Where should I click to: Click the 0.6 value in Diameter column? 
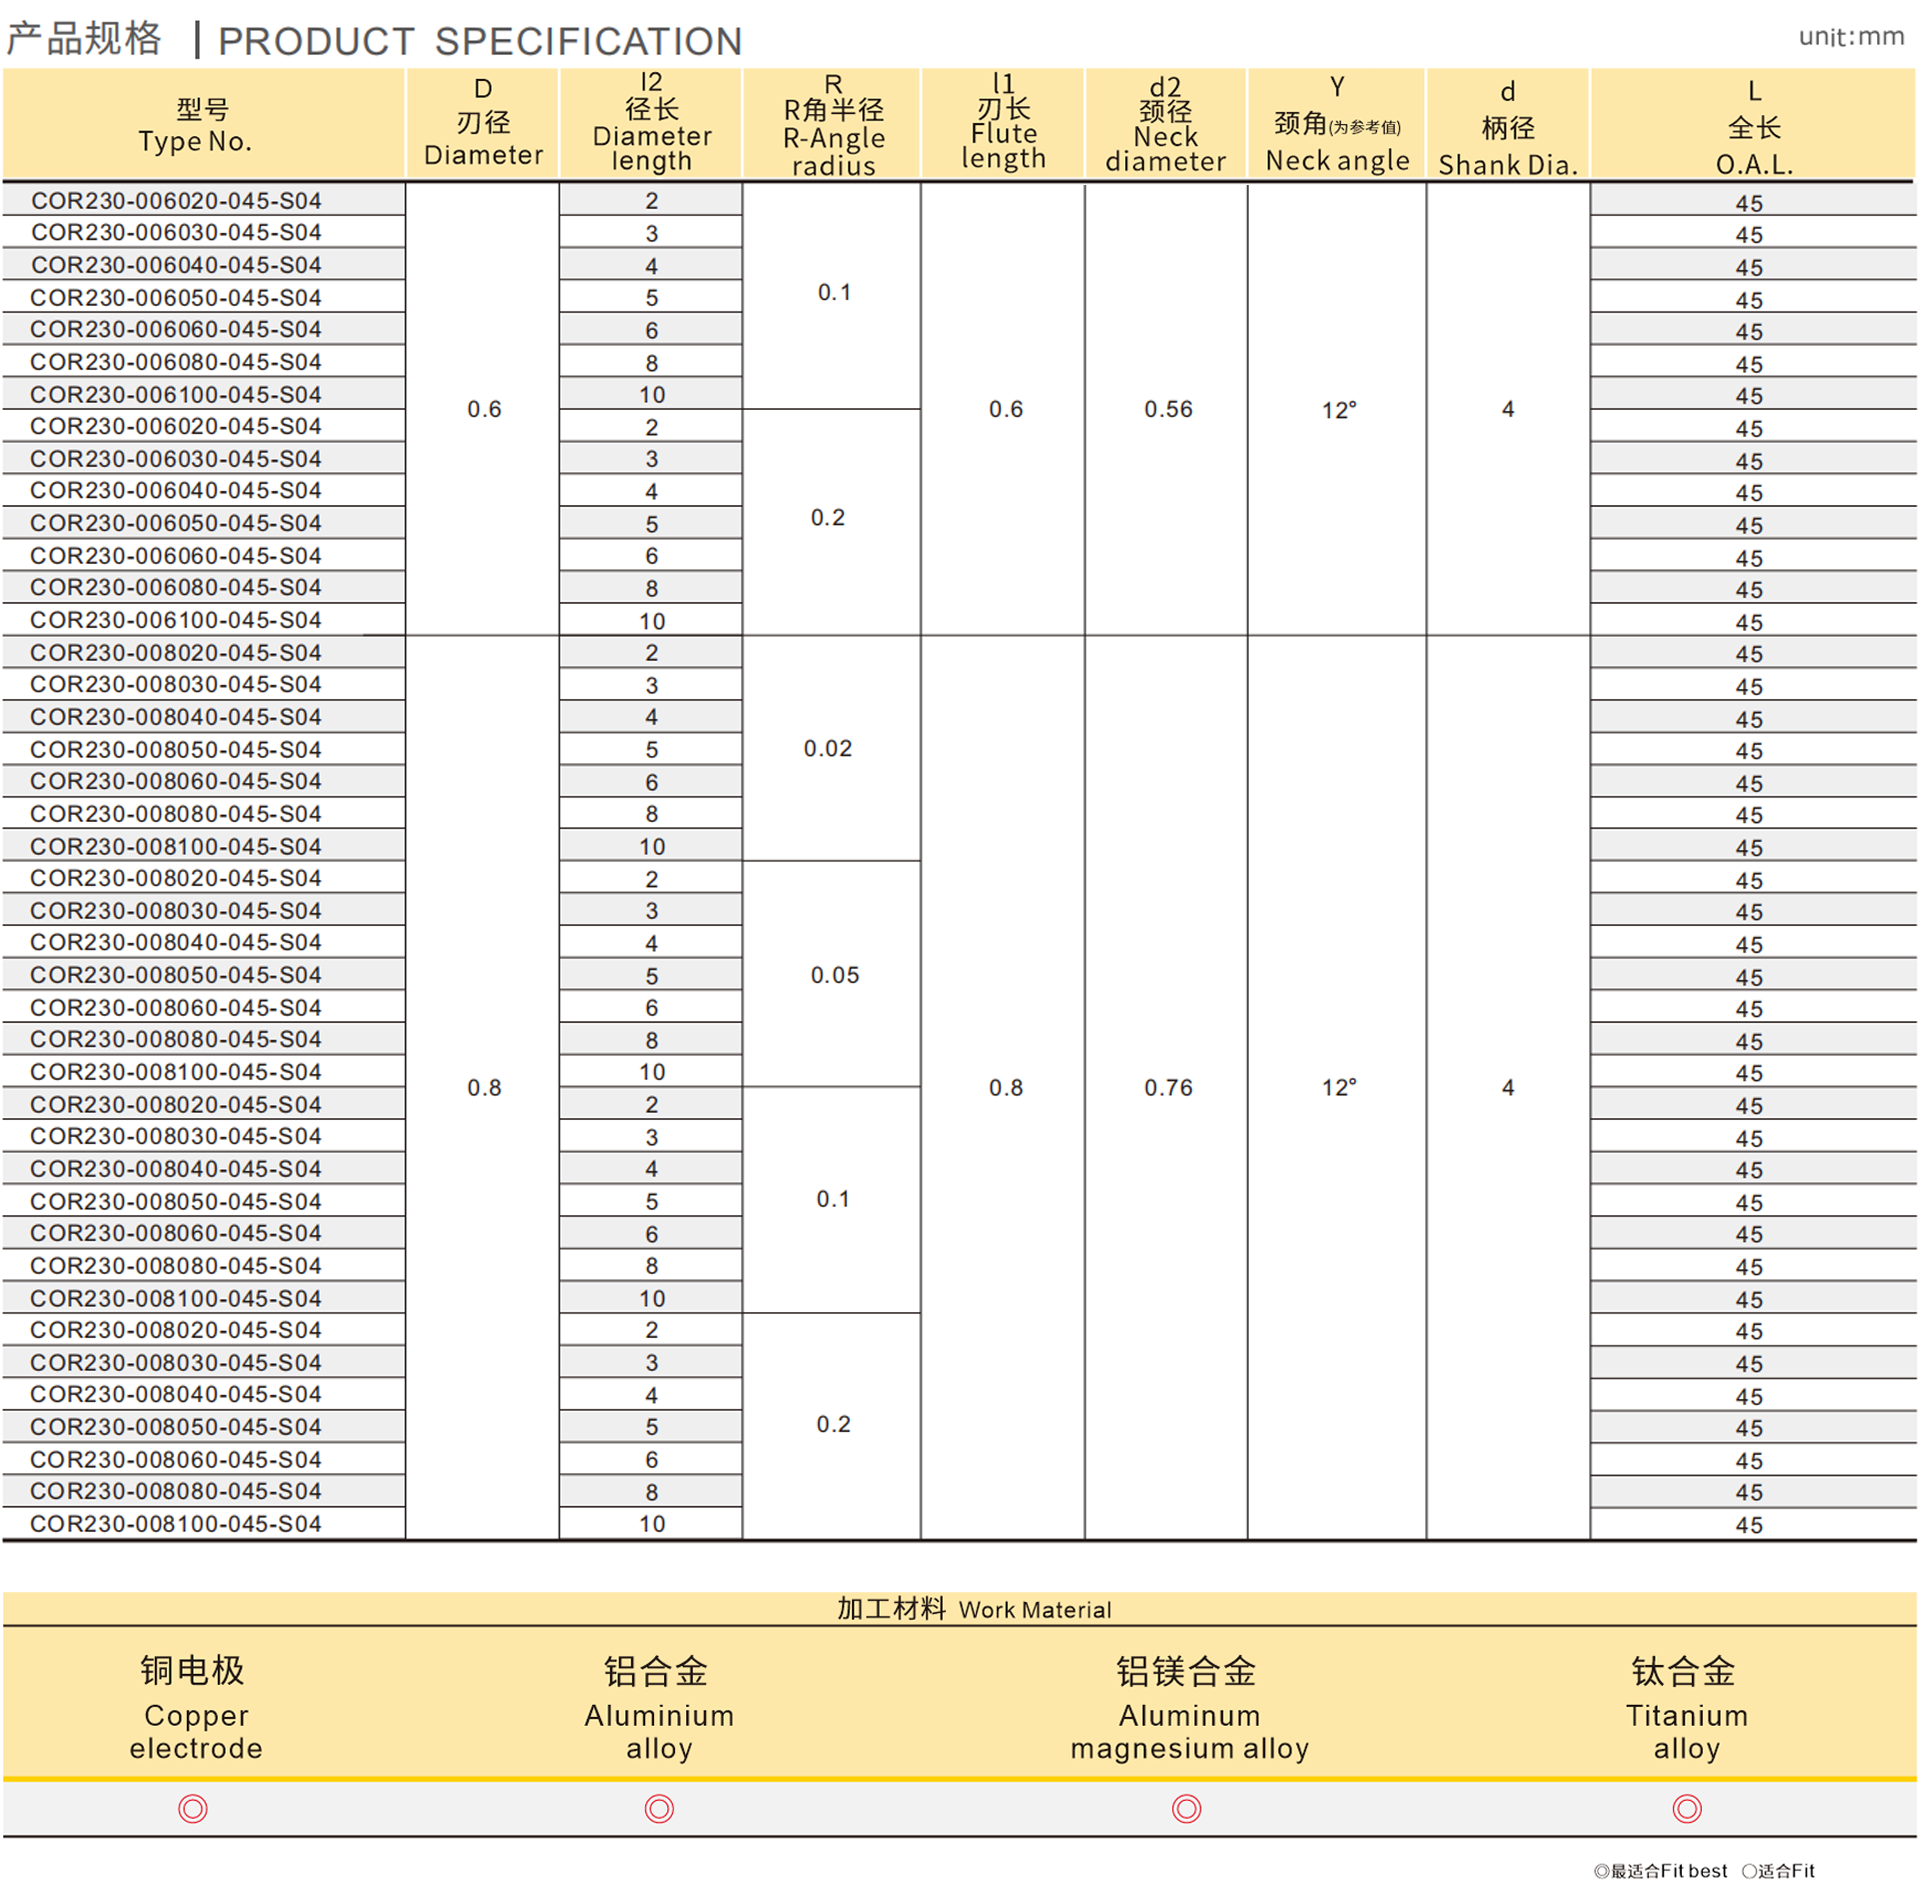point(484,409)
